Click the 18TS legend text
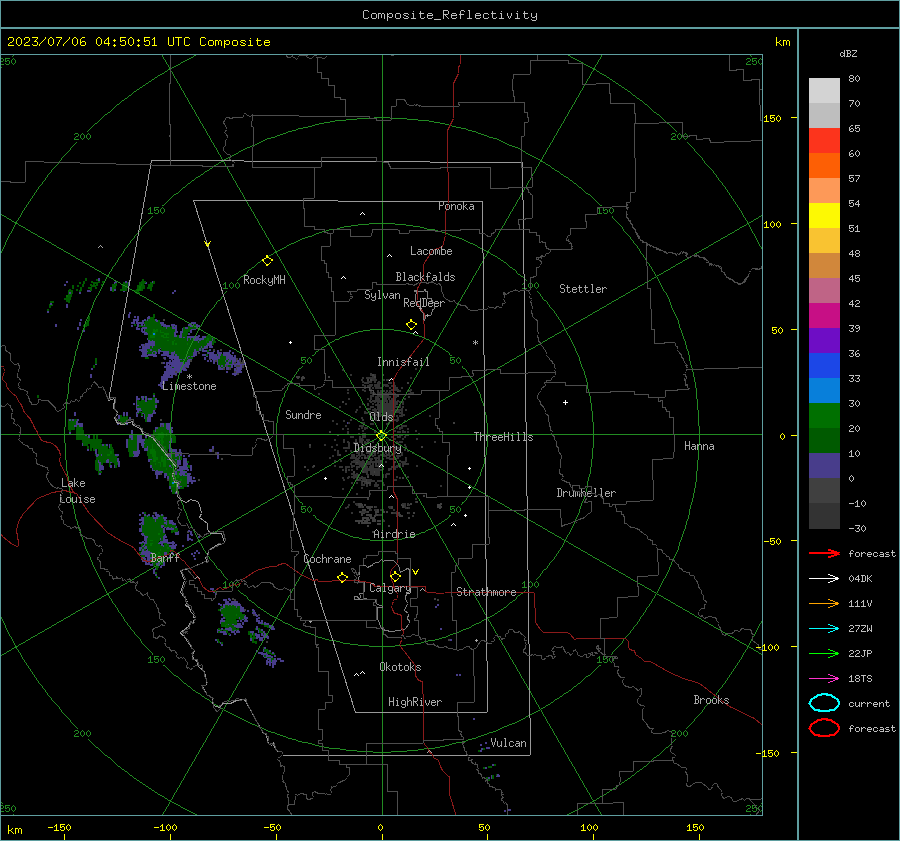This screenshot has height=841, width=900. click(860, 679)
